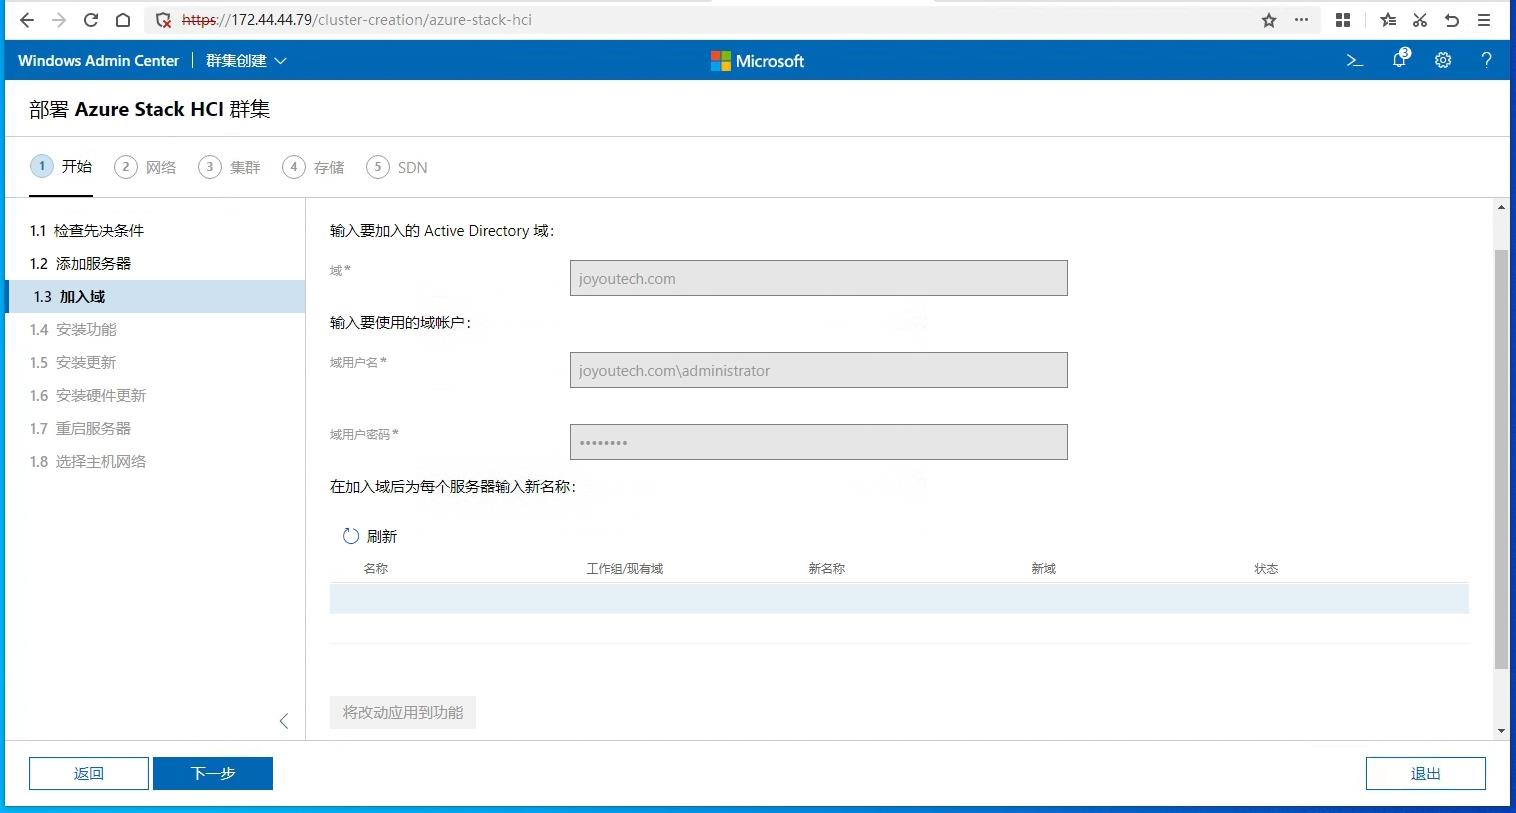Expand the 群集创建 dropdown

point(246,61)
